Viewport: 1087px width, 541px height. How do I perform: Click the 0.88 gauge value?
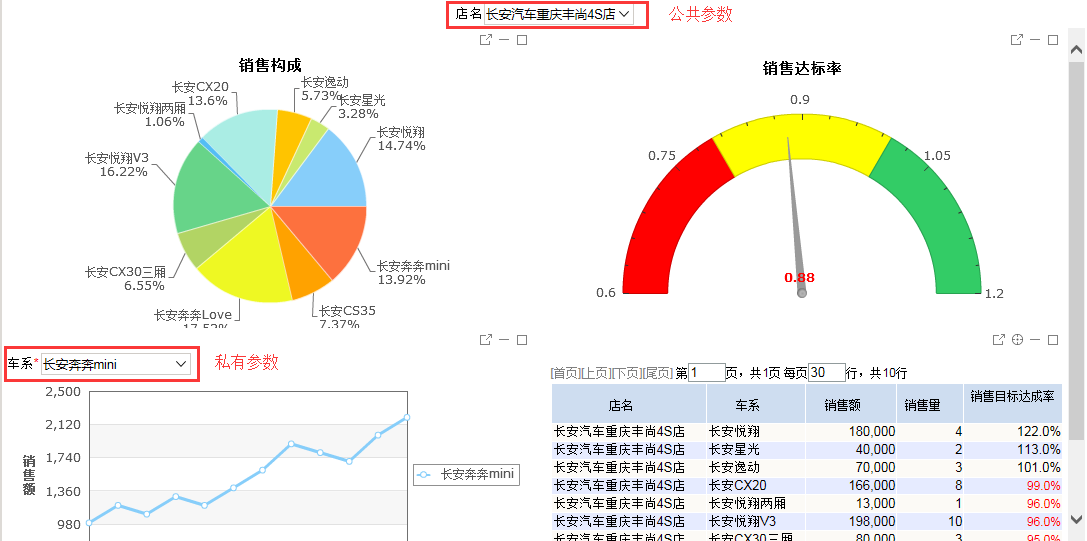click(x=799, y=277)
